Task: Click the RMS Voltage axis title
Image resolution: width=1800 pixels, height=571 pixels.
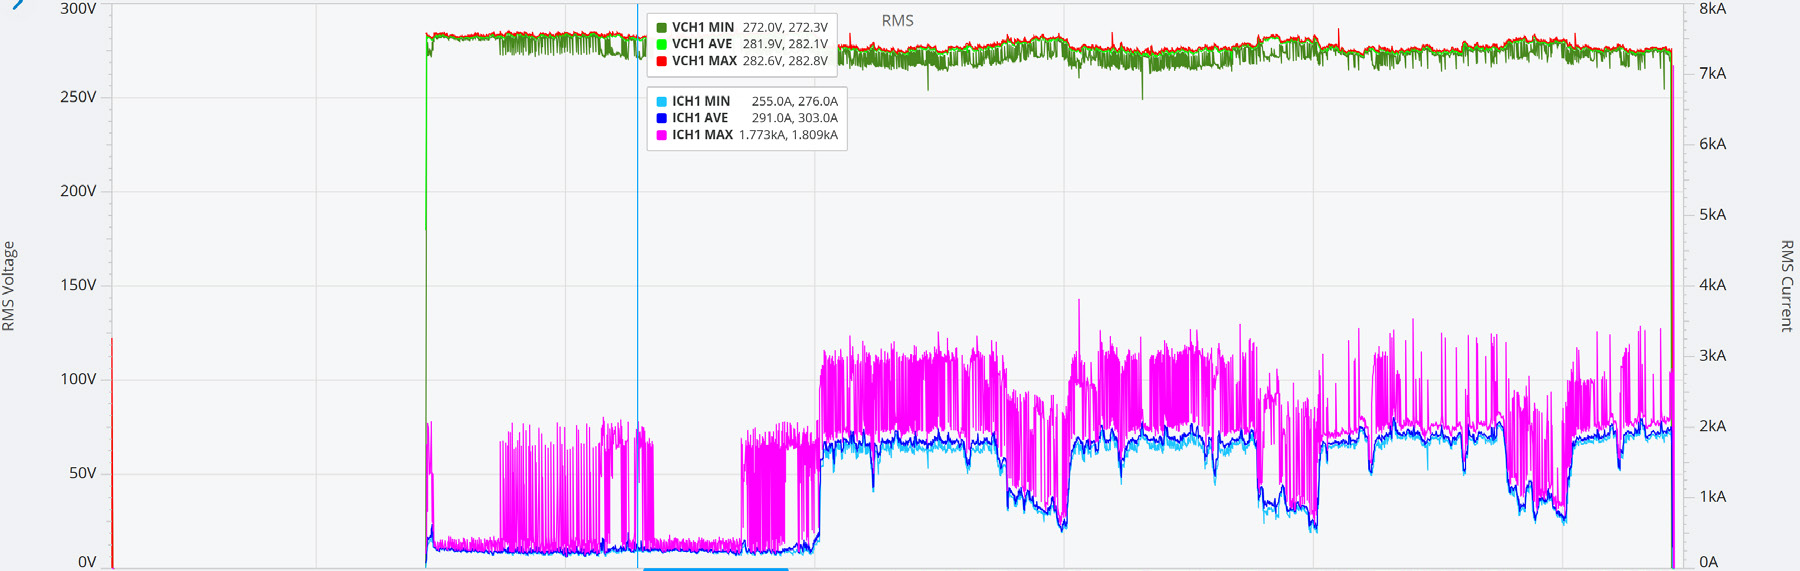Action: click(x=9, y=286)
